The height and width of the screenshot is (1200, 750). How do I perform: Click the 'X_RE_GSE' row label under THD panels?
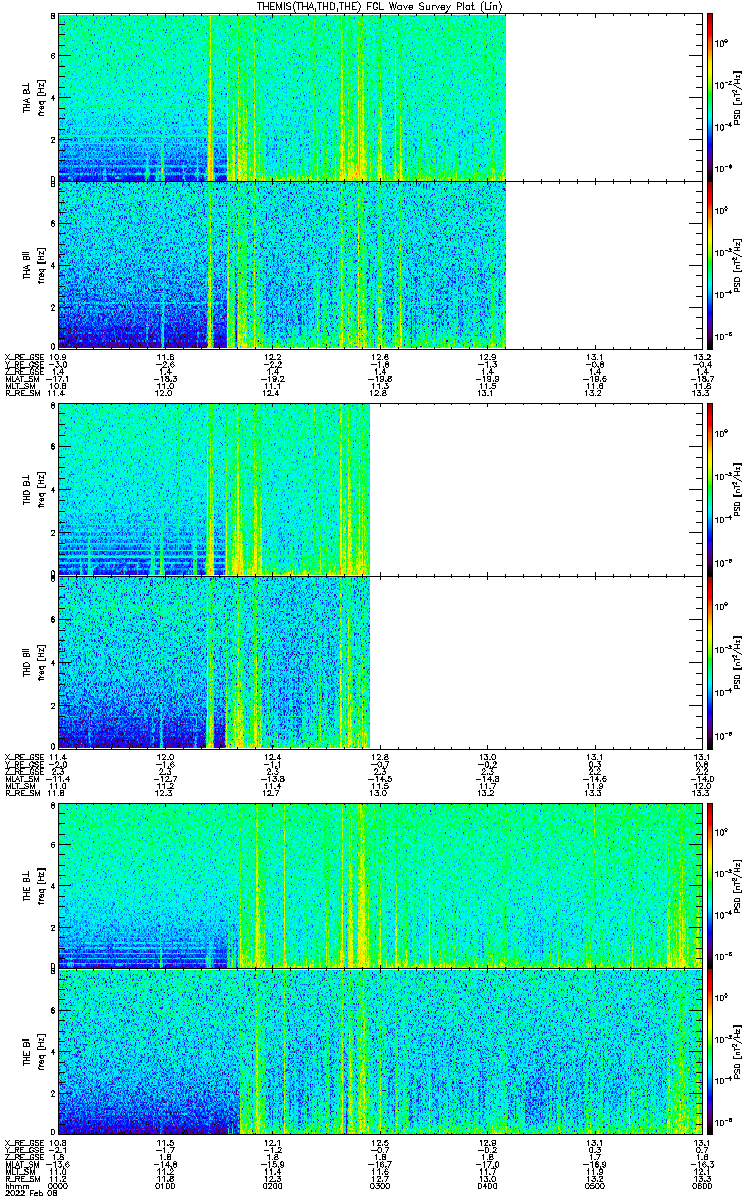click(x=22, y=756)
